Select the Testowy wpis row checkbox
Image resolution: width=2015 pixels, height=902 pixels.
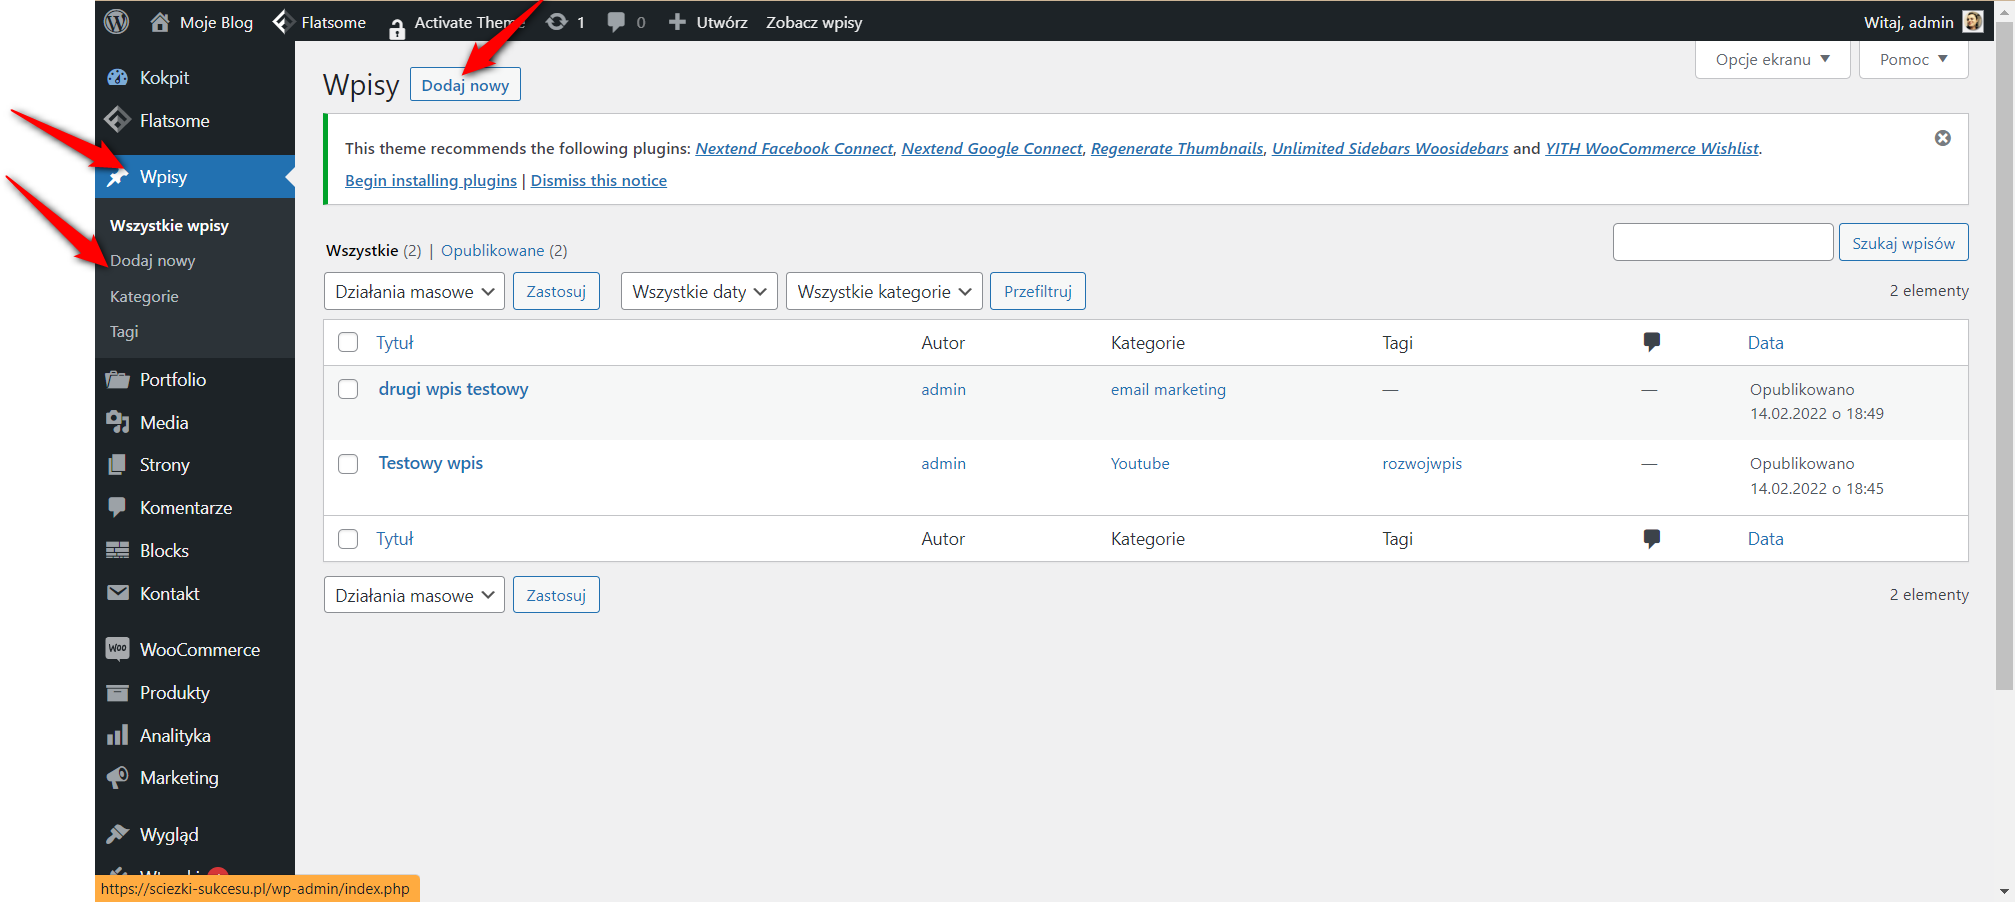point(348,464)
